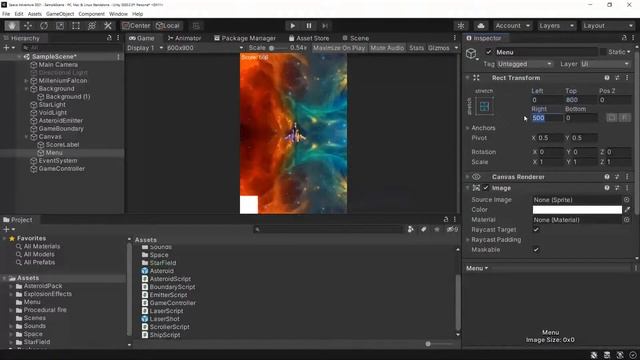Toggle Raycast Target checkbox
The height and width of the screenshot is (360, 640).
[x=536, y=229]
